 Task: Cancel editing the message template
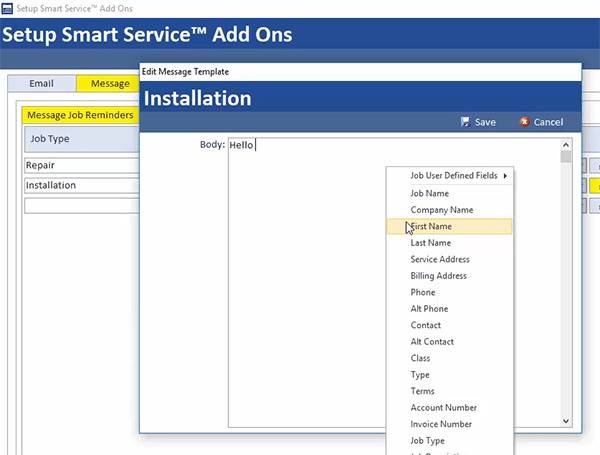[x=541, y=122]
